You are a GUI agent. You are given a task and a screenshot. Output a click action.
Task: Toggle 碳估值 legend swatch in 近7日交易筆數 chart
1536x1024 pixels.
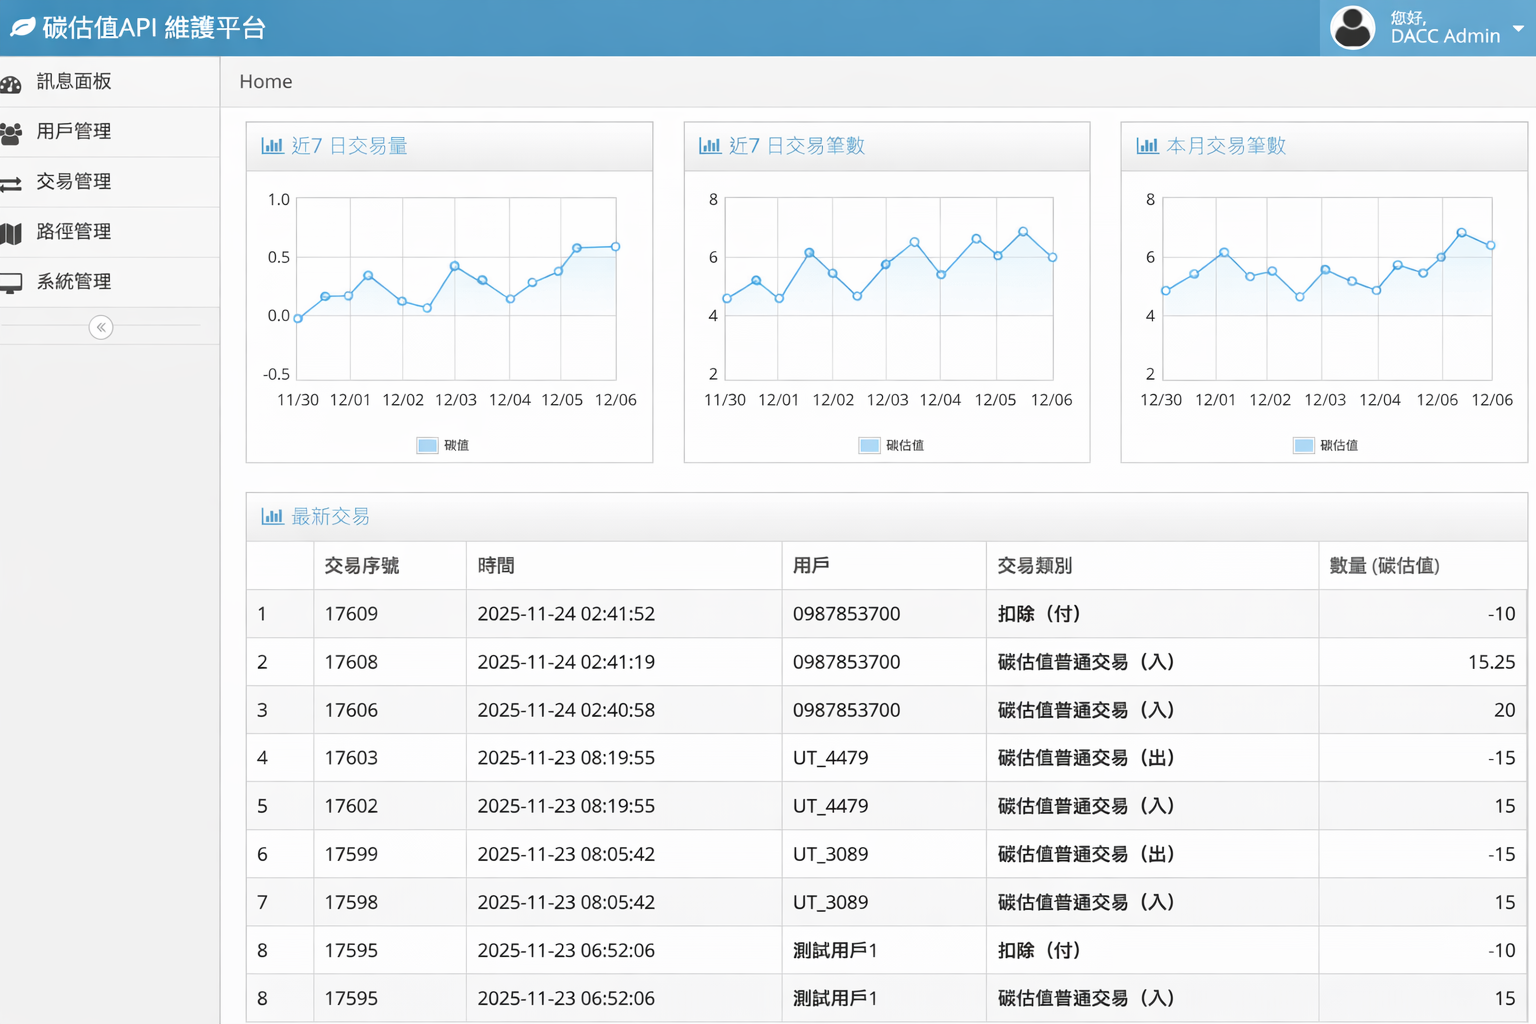pos(869,446)
